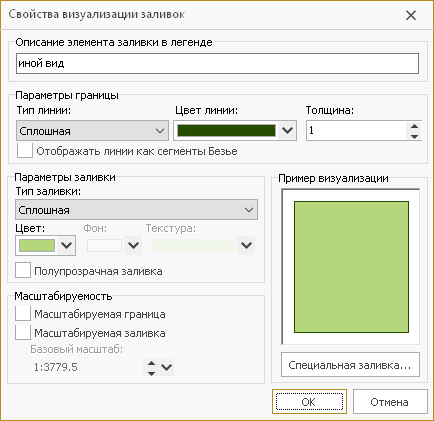
Task: Confirm with the OK button
Action: pos(309,402)
